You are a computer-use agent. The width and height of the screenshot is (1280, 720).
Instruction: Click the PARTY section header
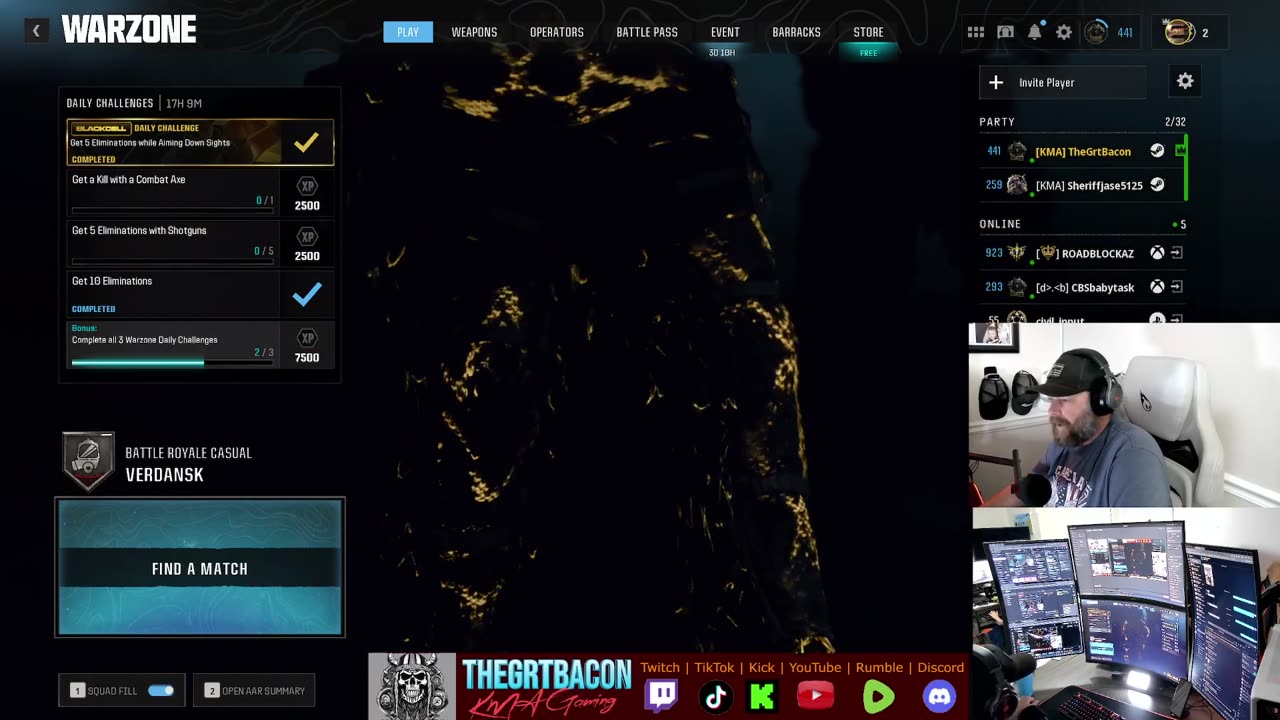[x=997, y=122]
